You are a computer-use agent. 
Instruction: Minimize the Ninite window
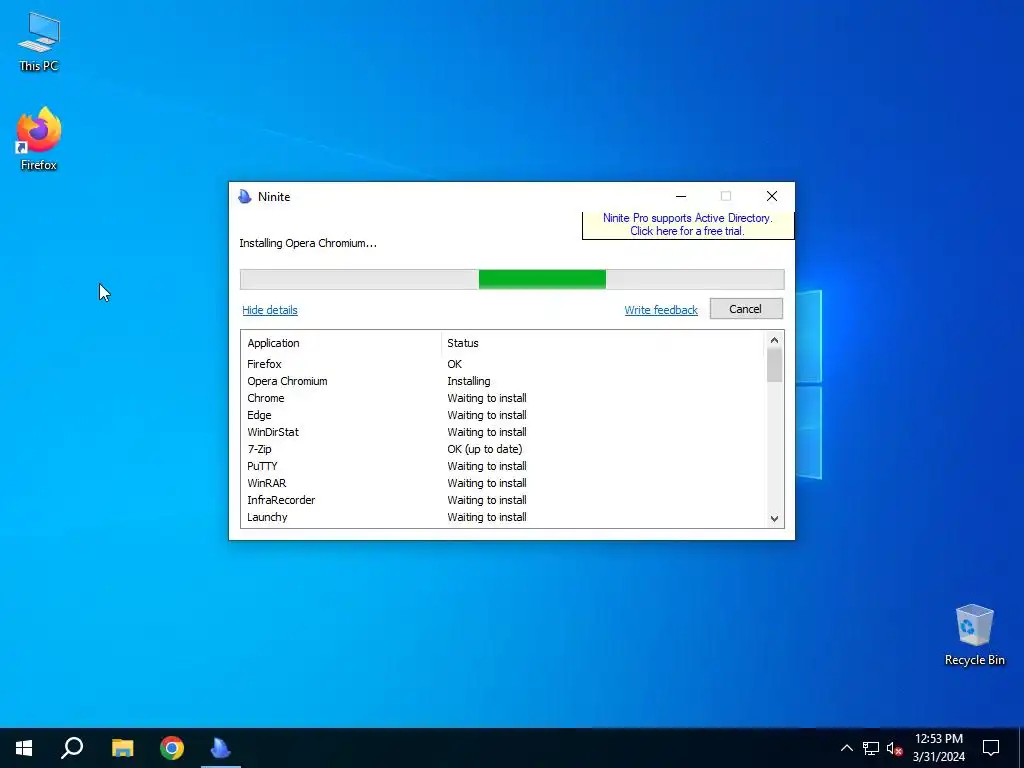(x=680, y=196)
